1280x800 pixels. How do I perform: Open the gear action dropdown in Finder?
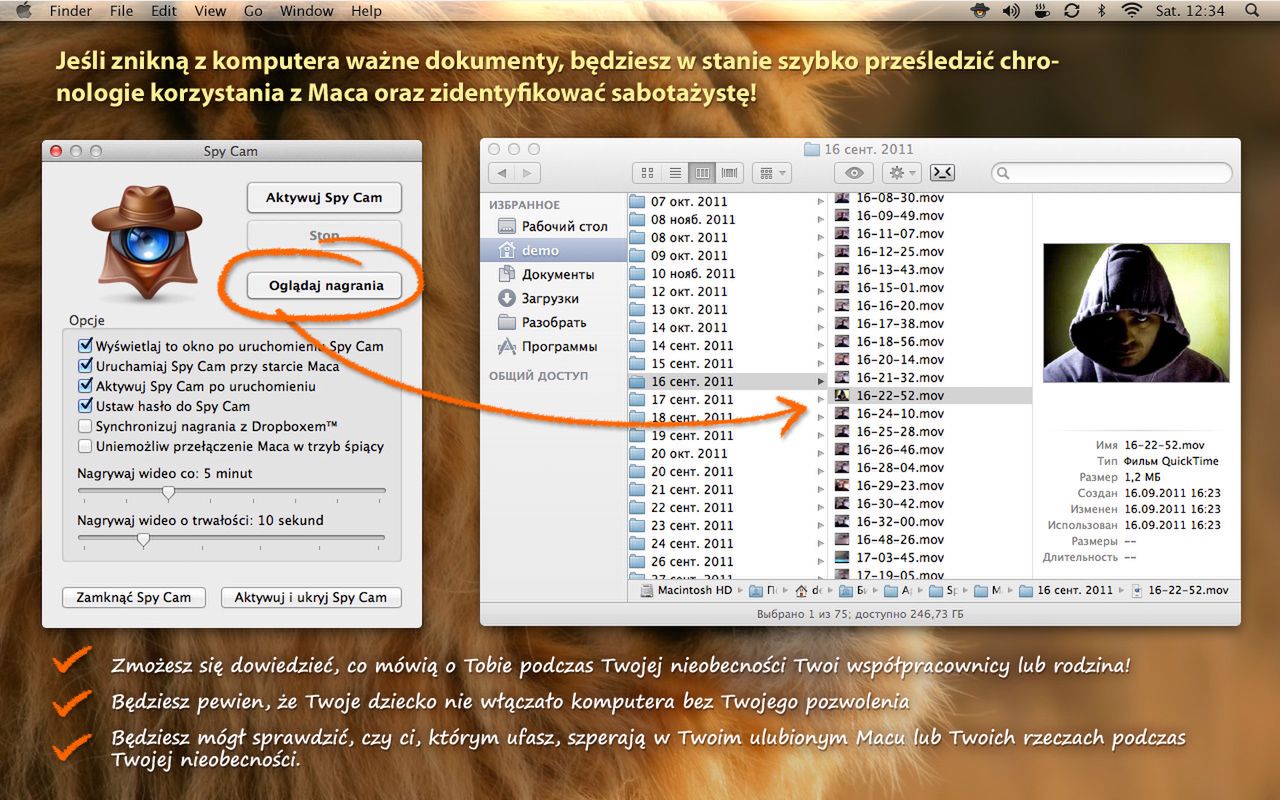pyautogui.click(x=900, y=173)
